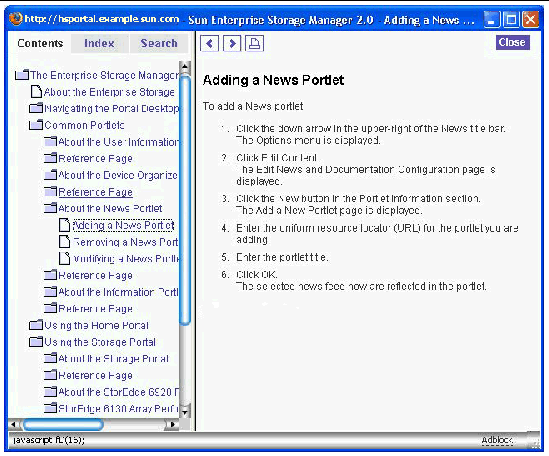The height and width of the screenshot is (456, 549).
Task: Click the 'Enter the portlet title' step text
Action: 282,257
